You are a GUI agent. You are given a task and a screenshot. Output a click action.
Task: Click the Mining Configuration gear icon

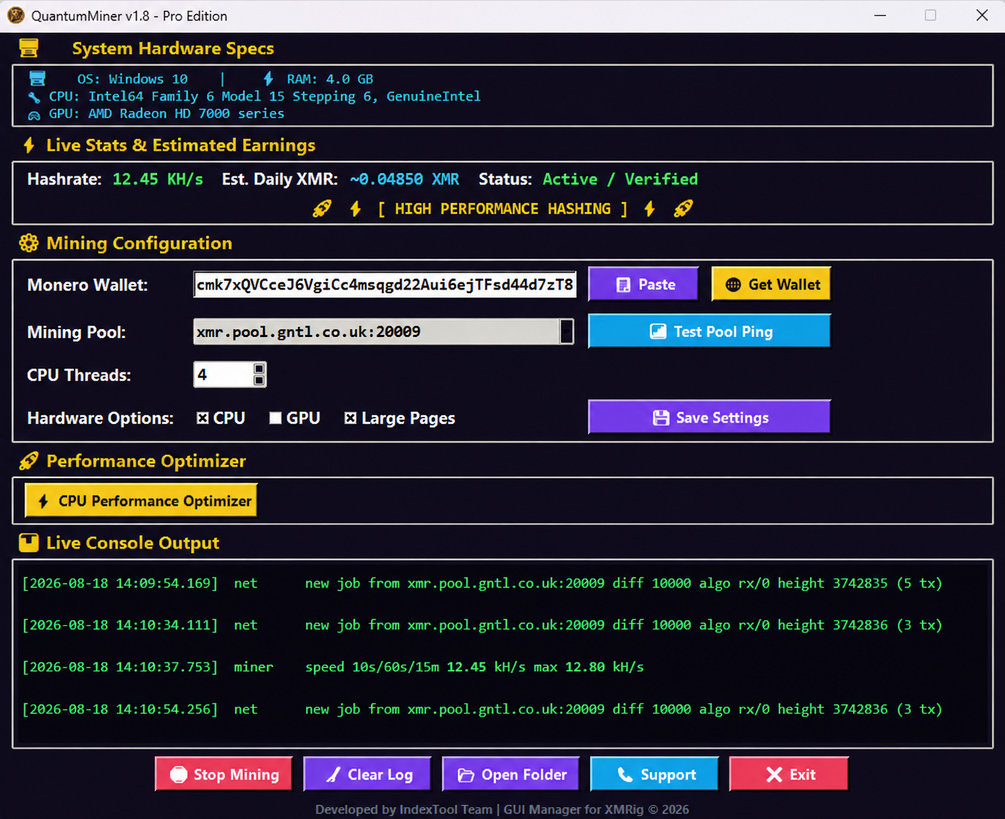[28, 243]
